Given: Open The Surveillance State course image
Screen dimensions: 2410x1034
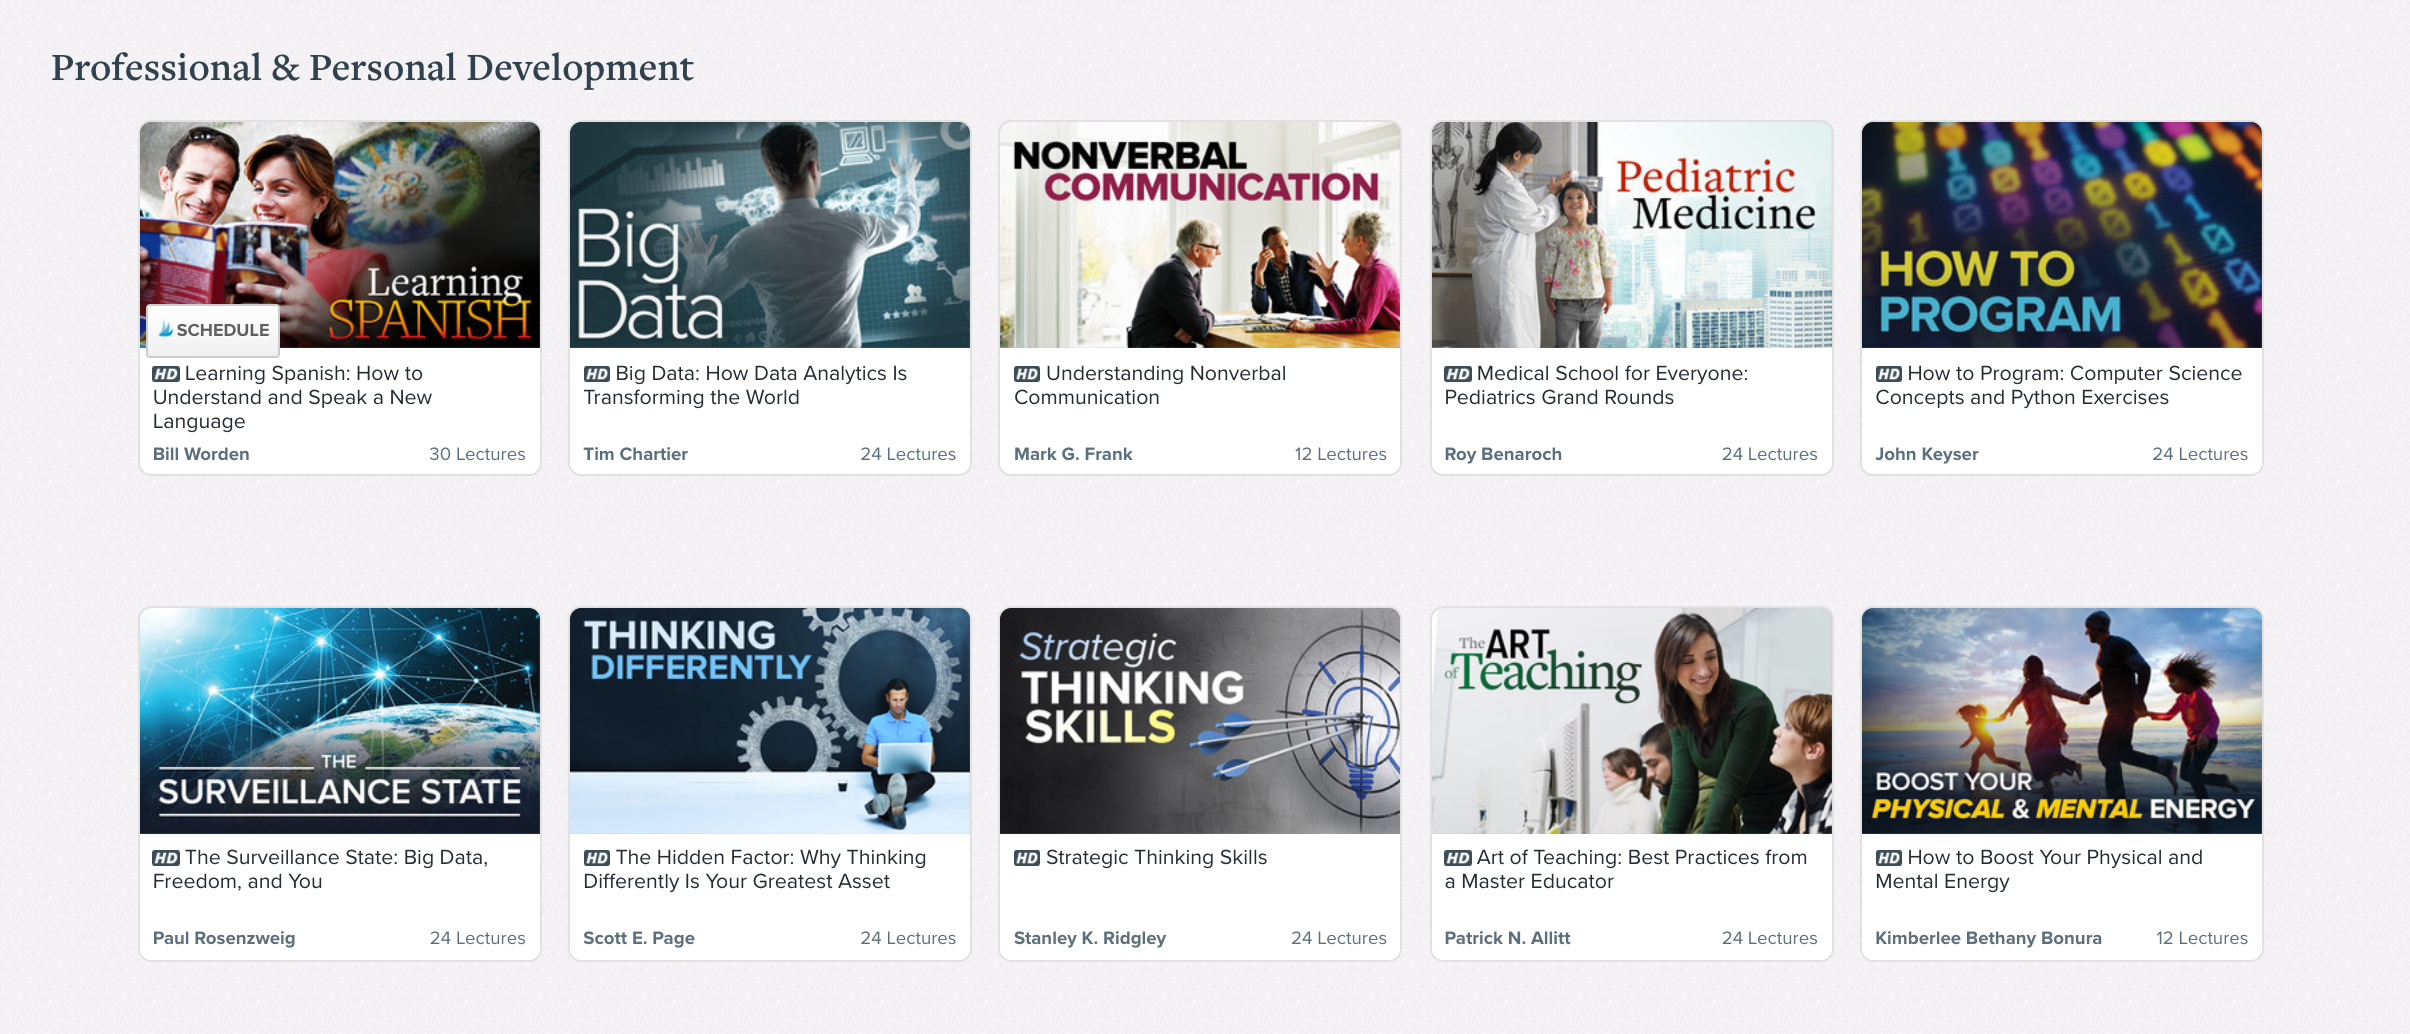Looking at the screenshot, I should [x=340, y=720].
